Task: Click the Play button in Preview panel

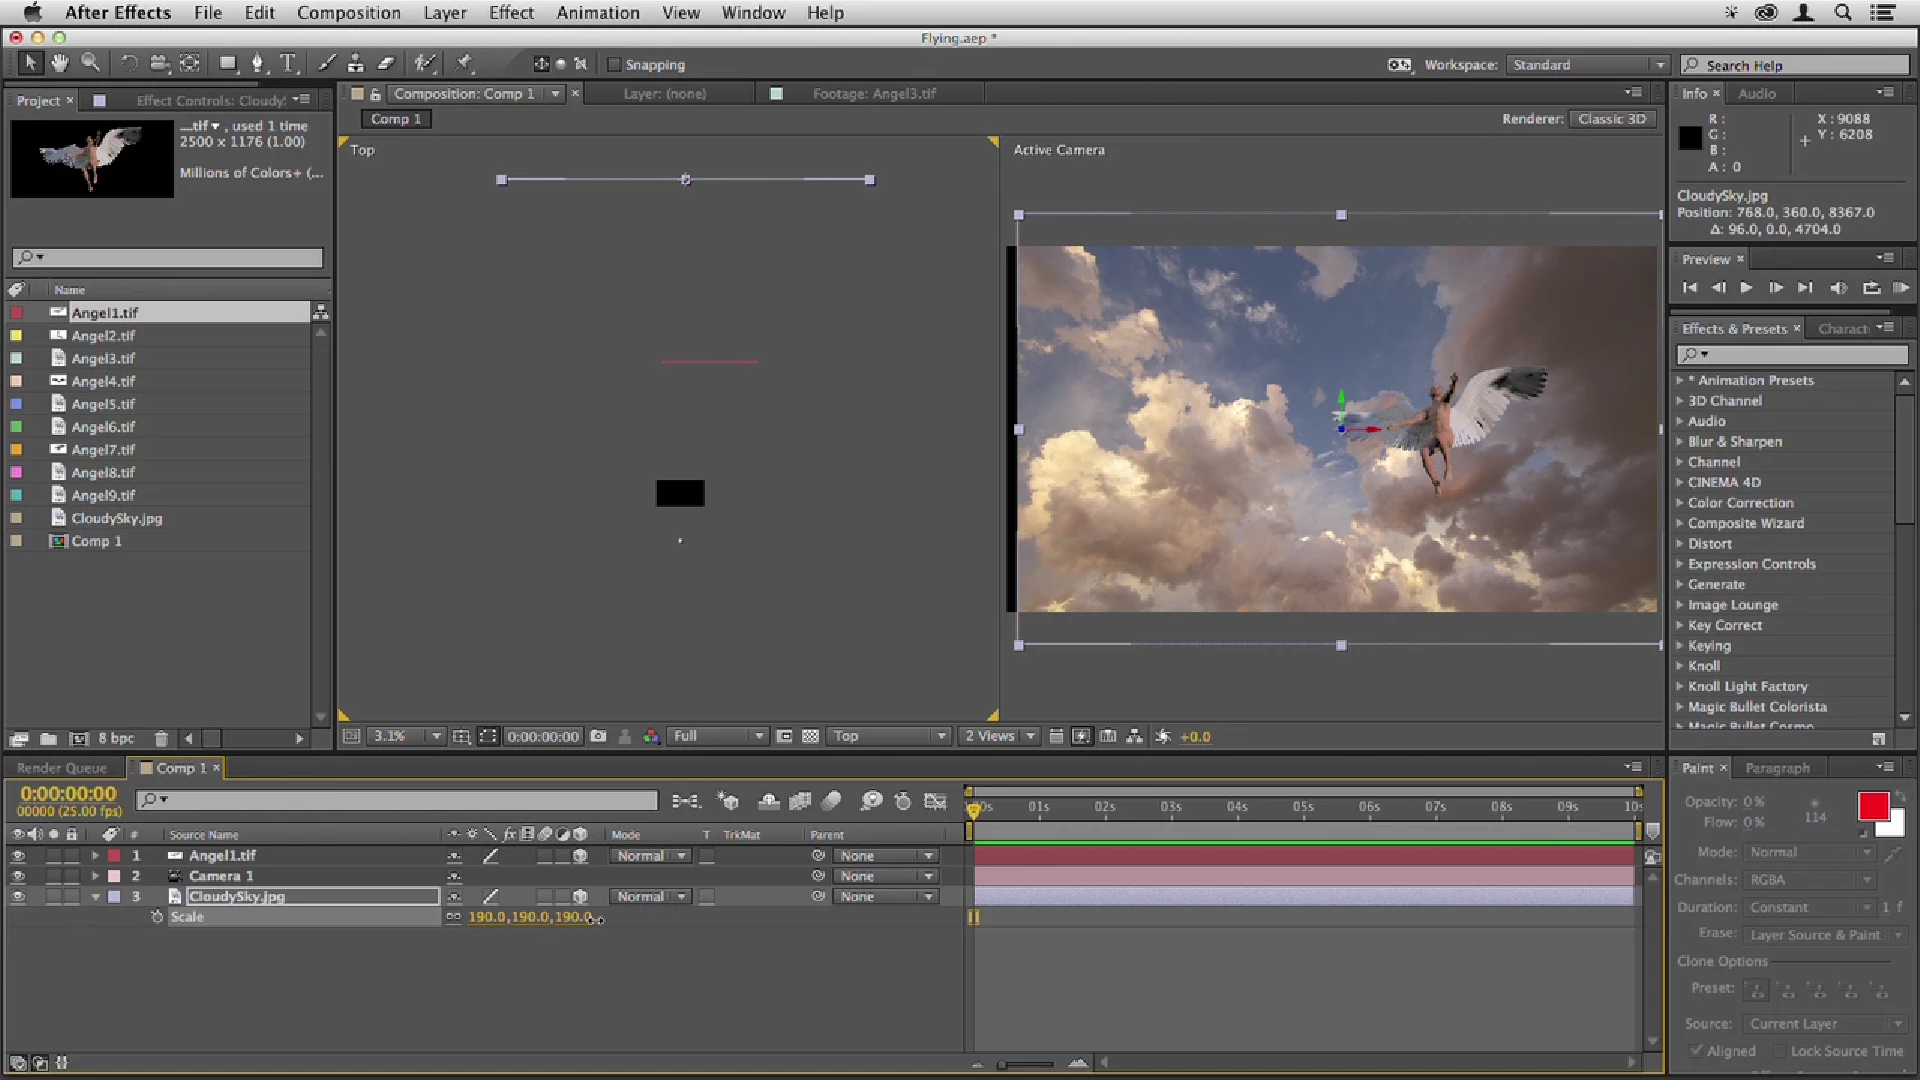Action: 1746,288
